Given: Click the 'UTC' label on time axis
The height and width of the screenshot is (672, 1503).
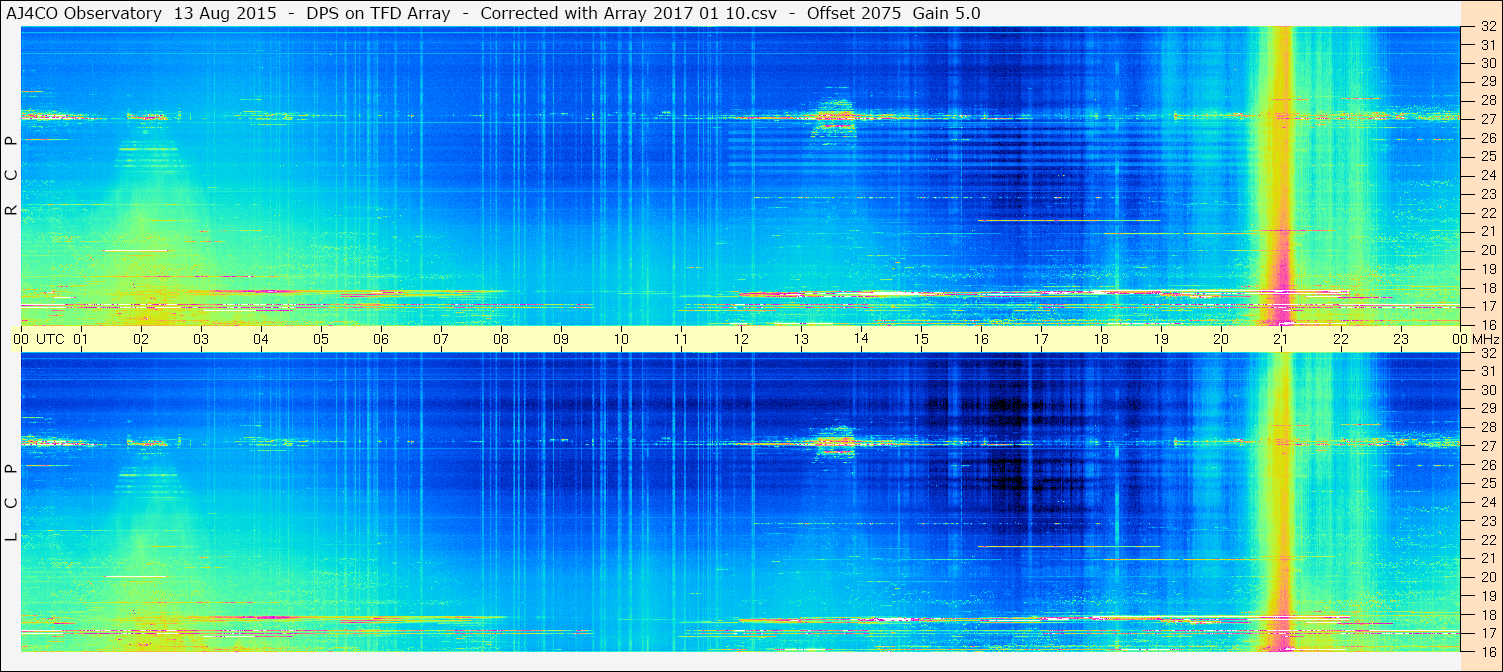Looking at the screenshot, I should pyautogui.click(x=50, y=339).
